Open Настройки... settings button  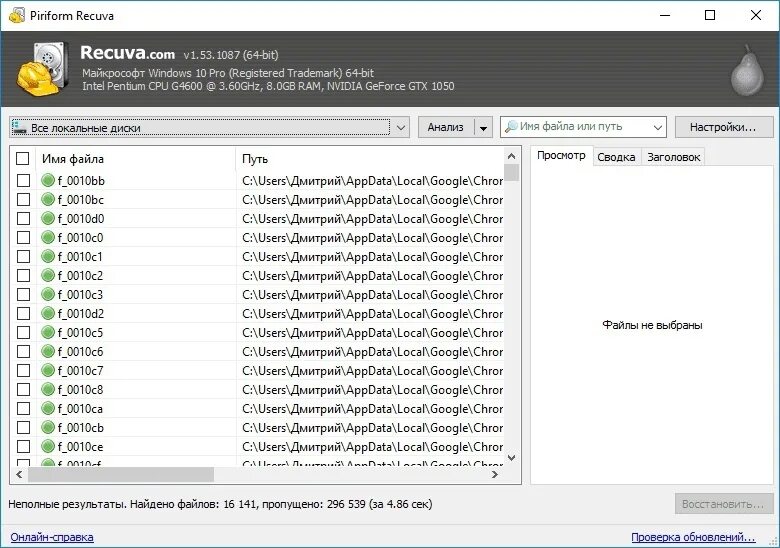tap(724, 127)
